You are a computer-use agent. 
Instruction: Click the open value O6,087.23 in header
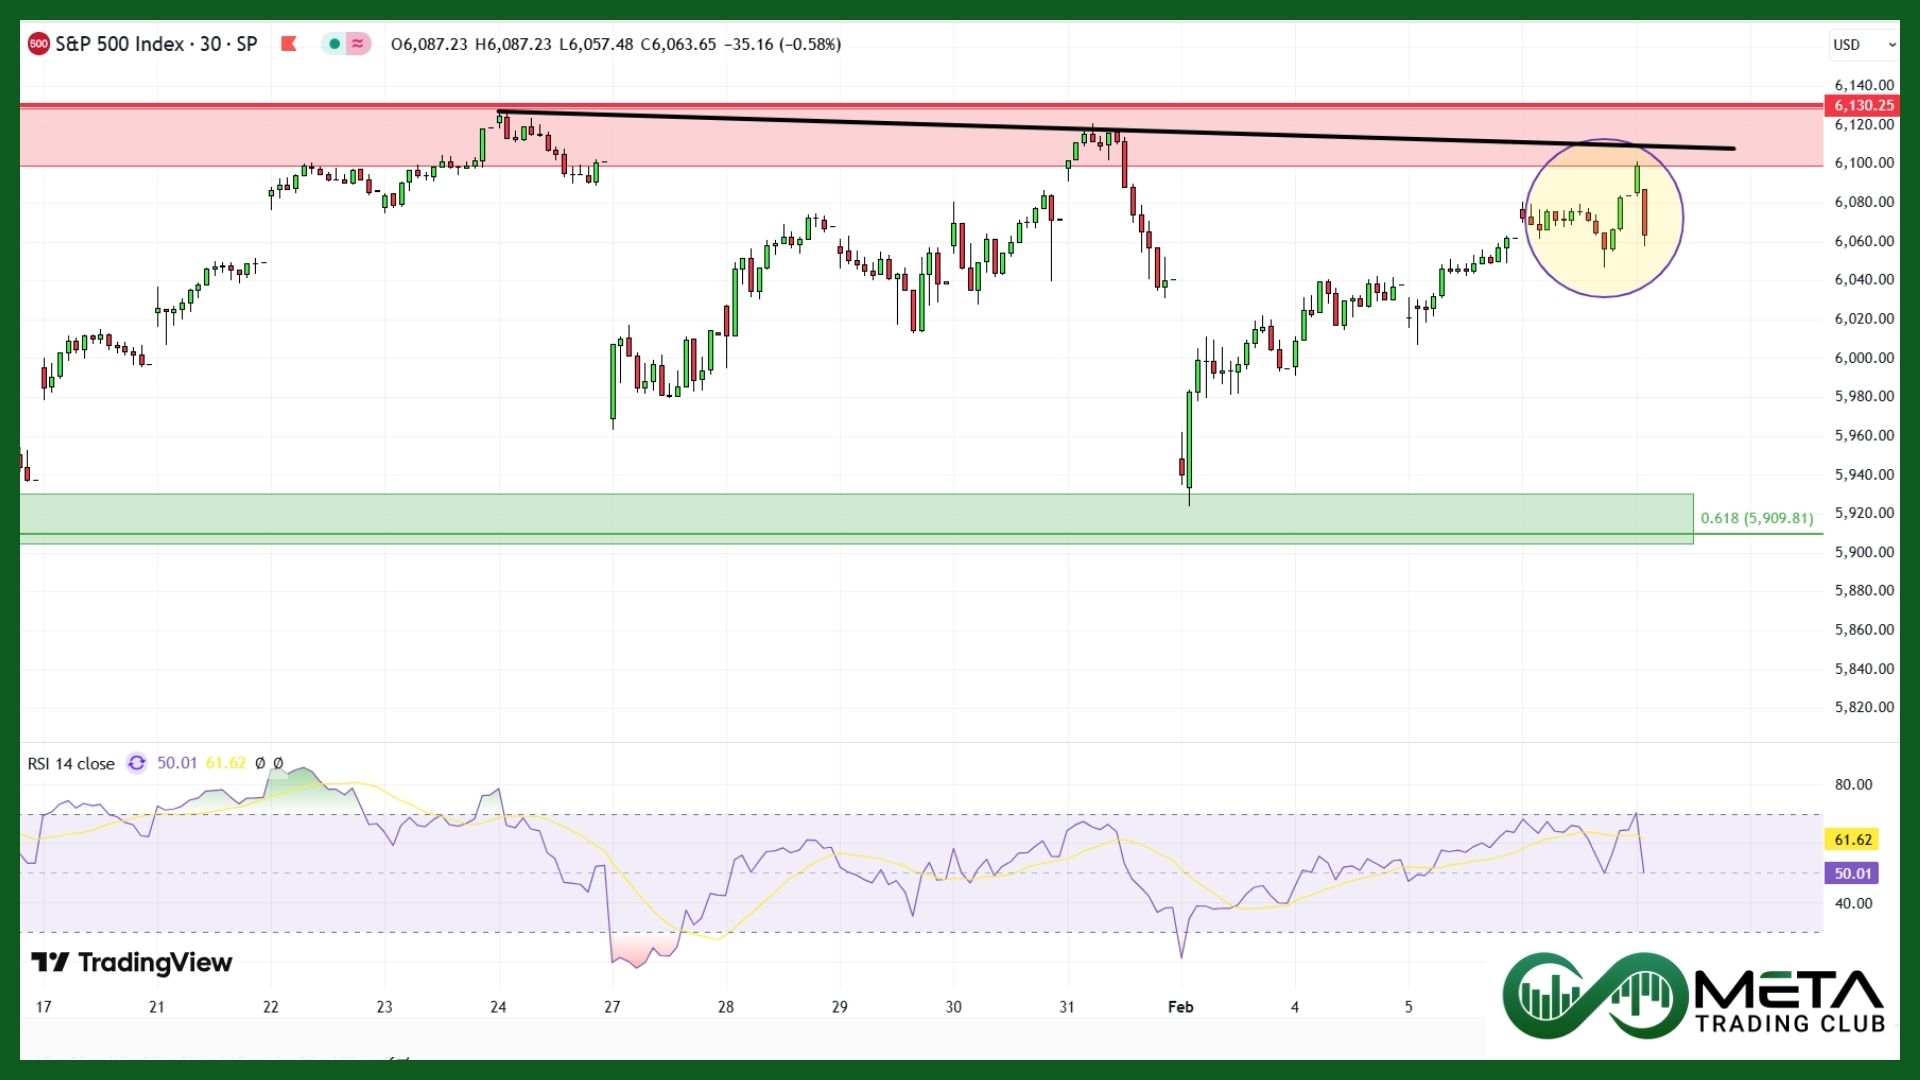click(x=429, y=44)
